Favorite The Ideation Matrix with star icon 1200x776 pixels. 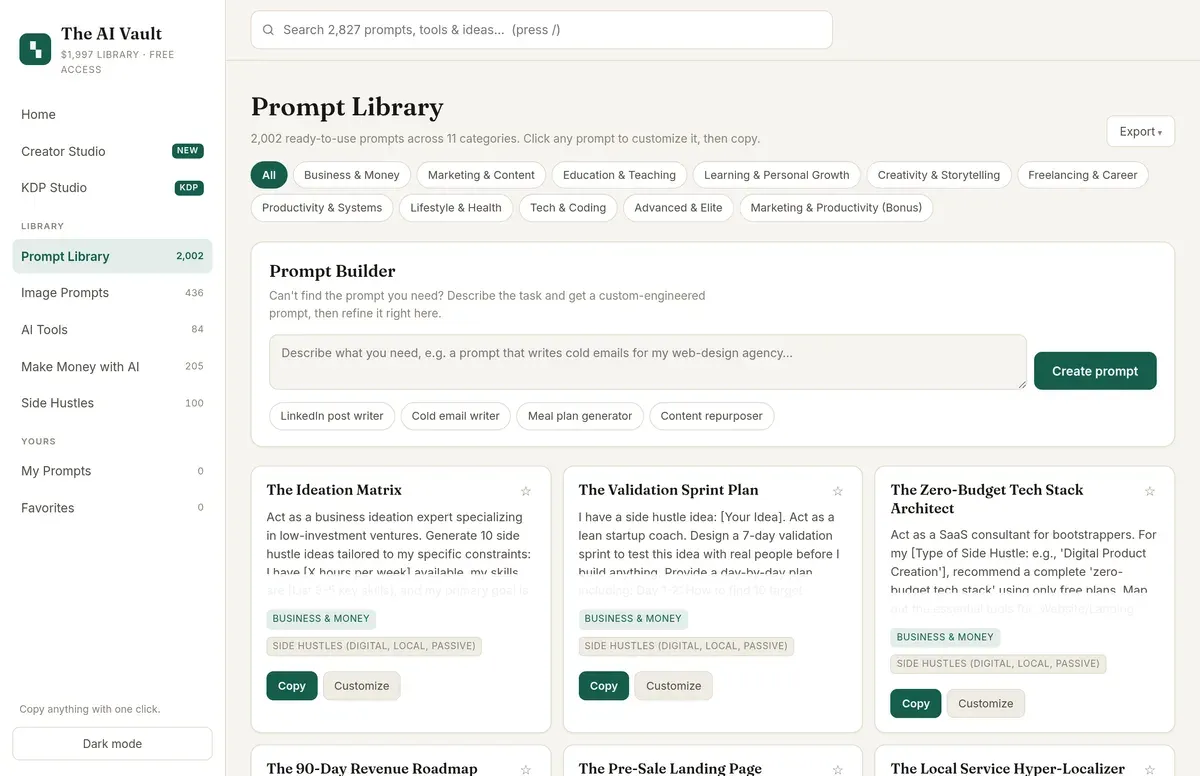click(x=526, y=491)
